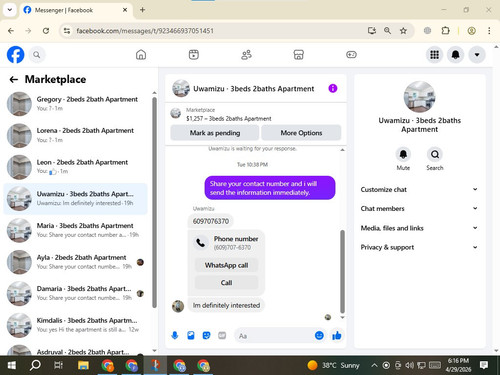This screenshot has height=375, width=500.
Task: Expand the Customize chat section
Action: (x=419, y=189)
